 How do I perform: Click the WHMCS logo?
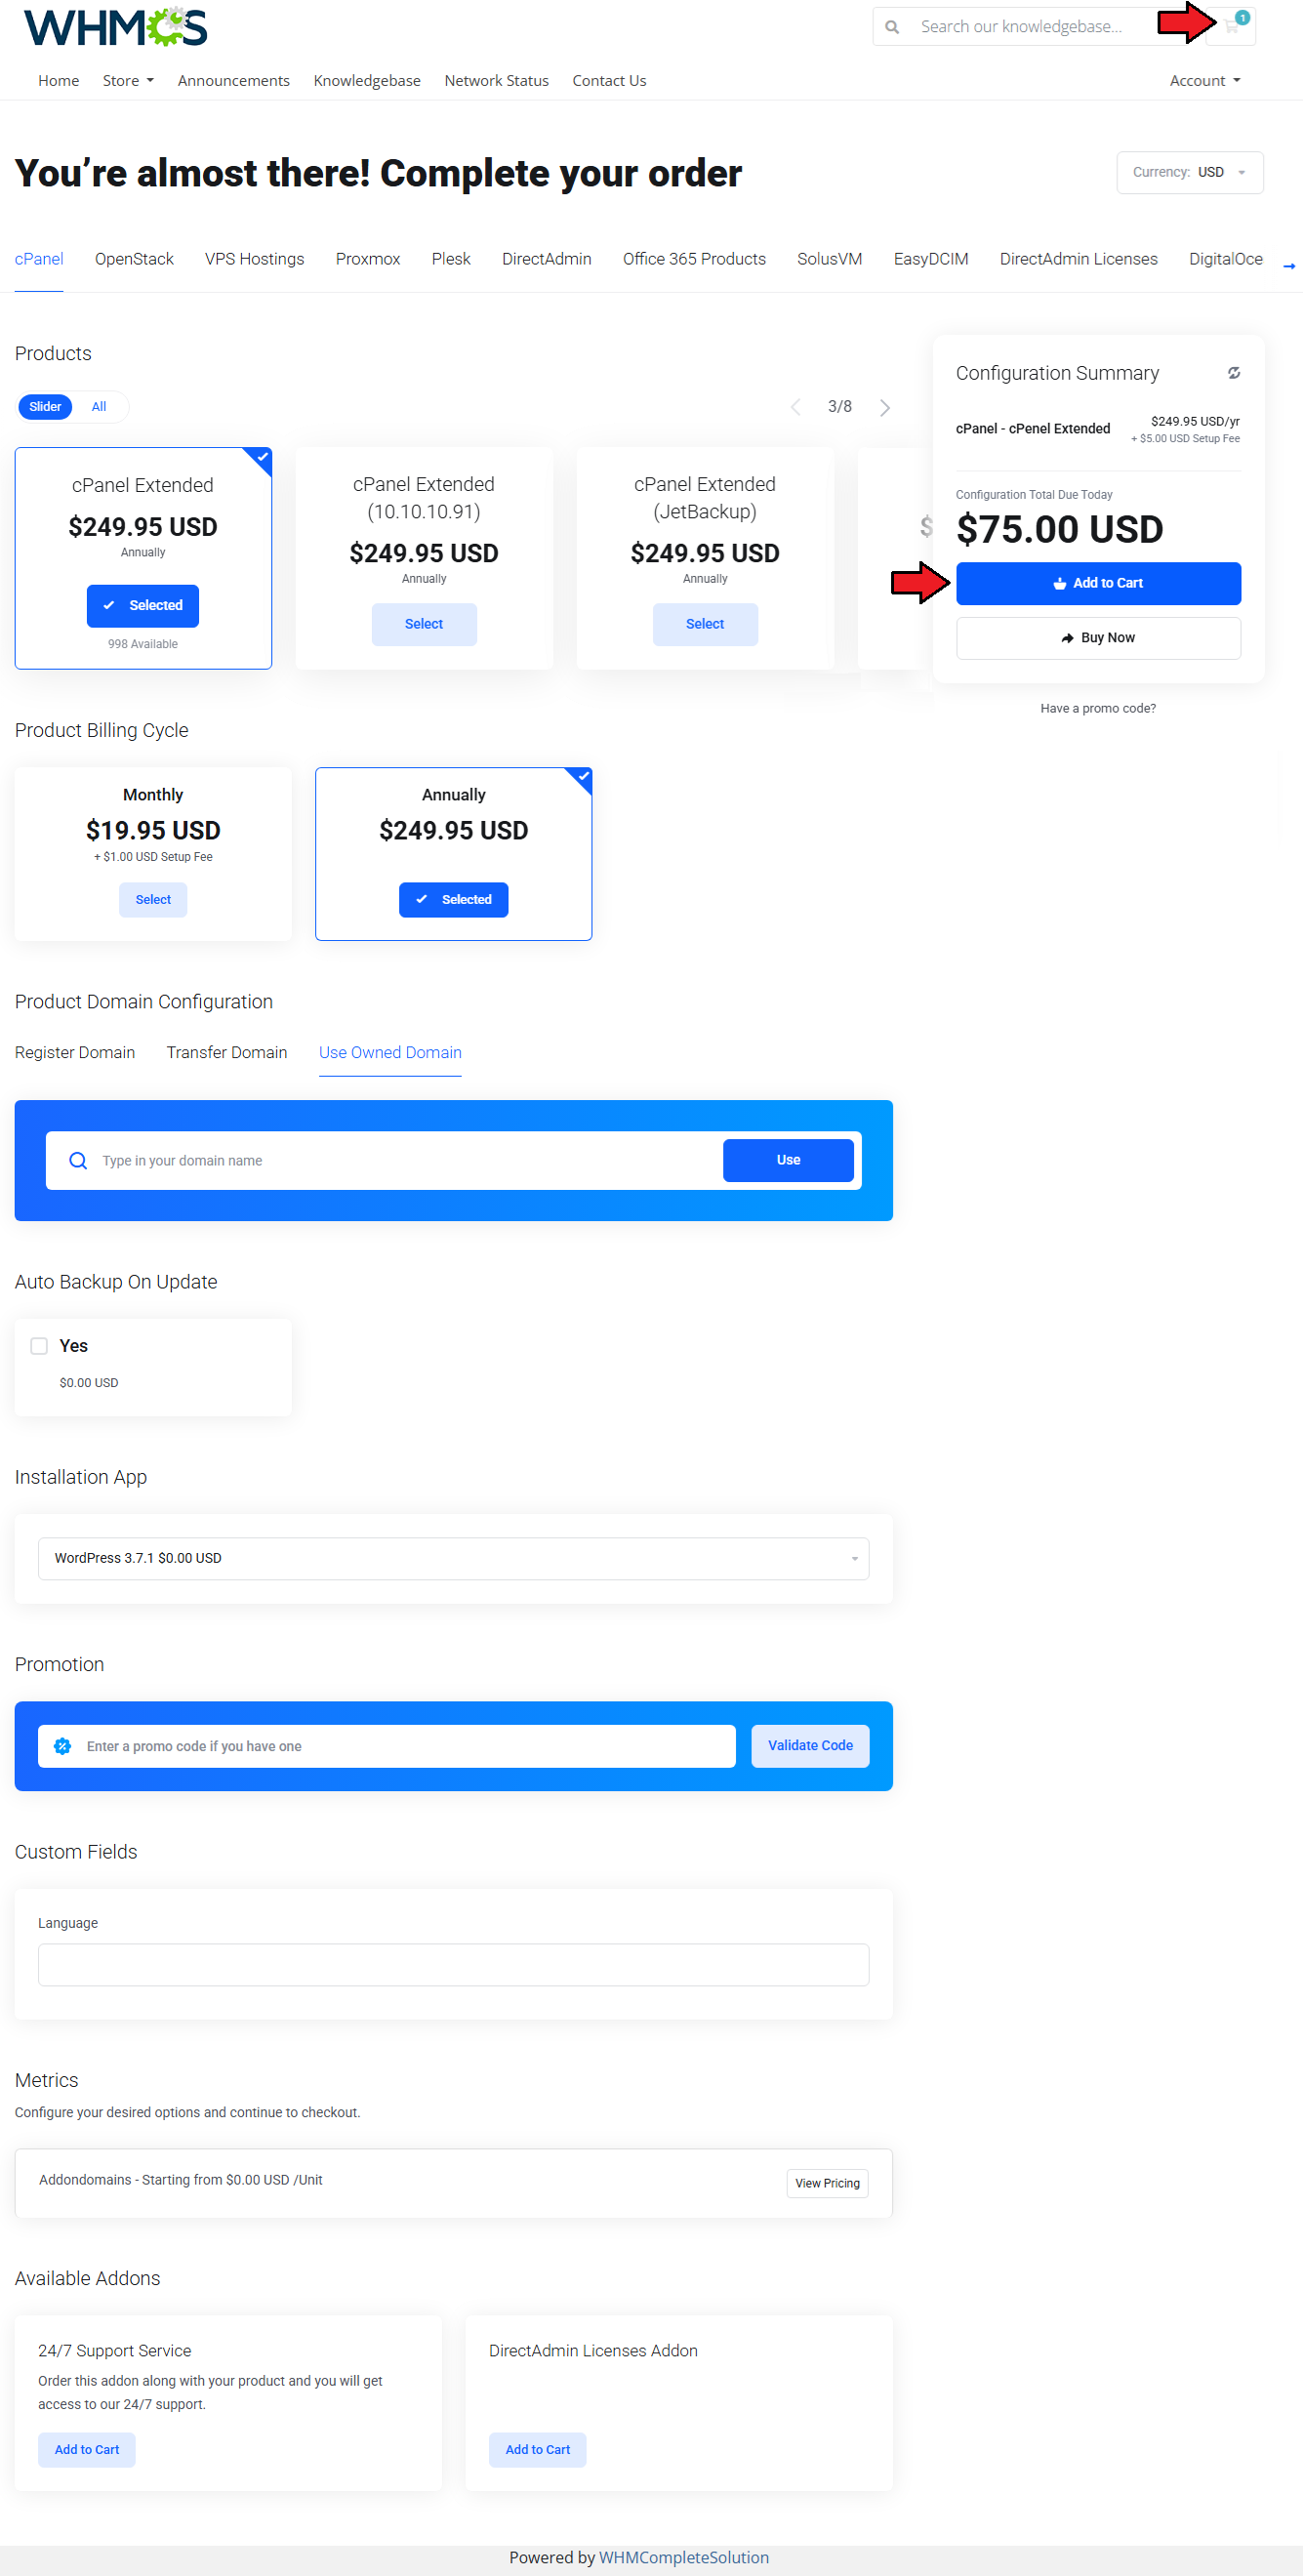[x=115, y=27]
